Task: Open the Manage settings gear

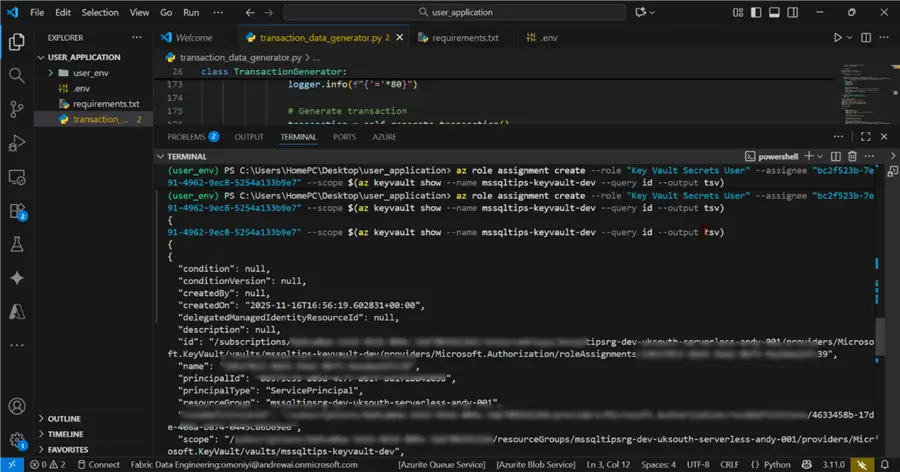Action: pyautogui.click(x=17, y=441)
